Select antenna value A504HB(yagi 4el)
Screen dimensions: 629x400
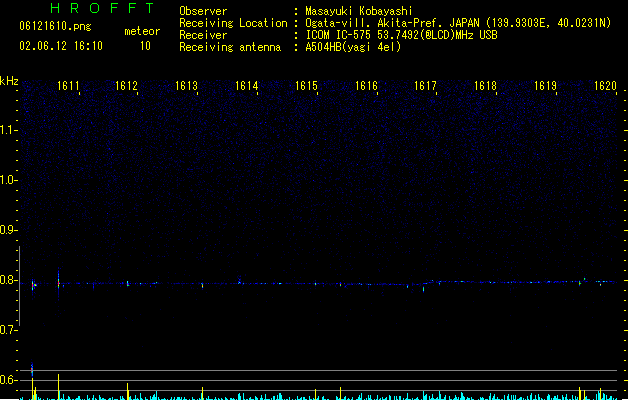tap(353, 47)
